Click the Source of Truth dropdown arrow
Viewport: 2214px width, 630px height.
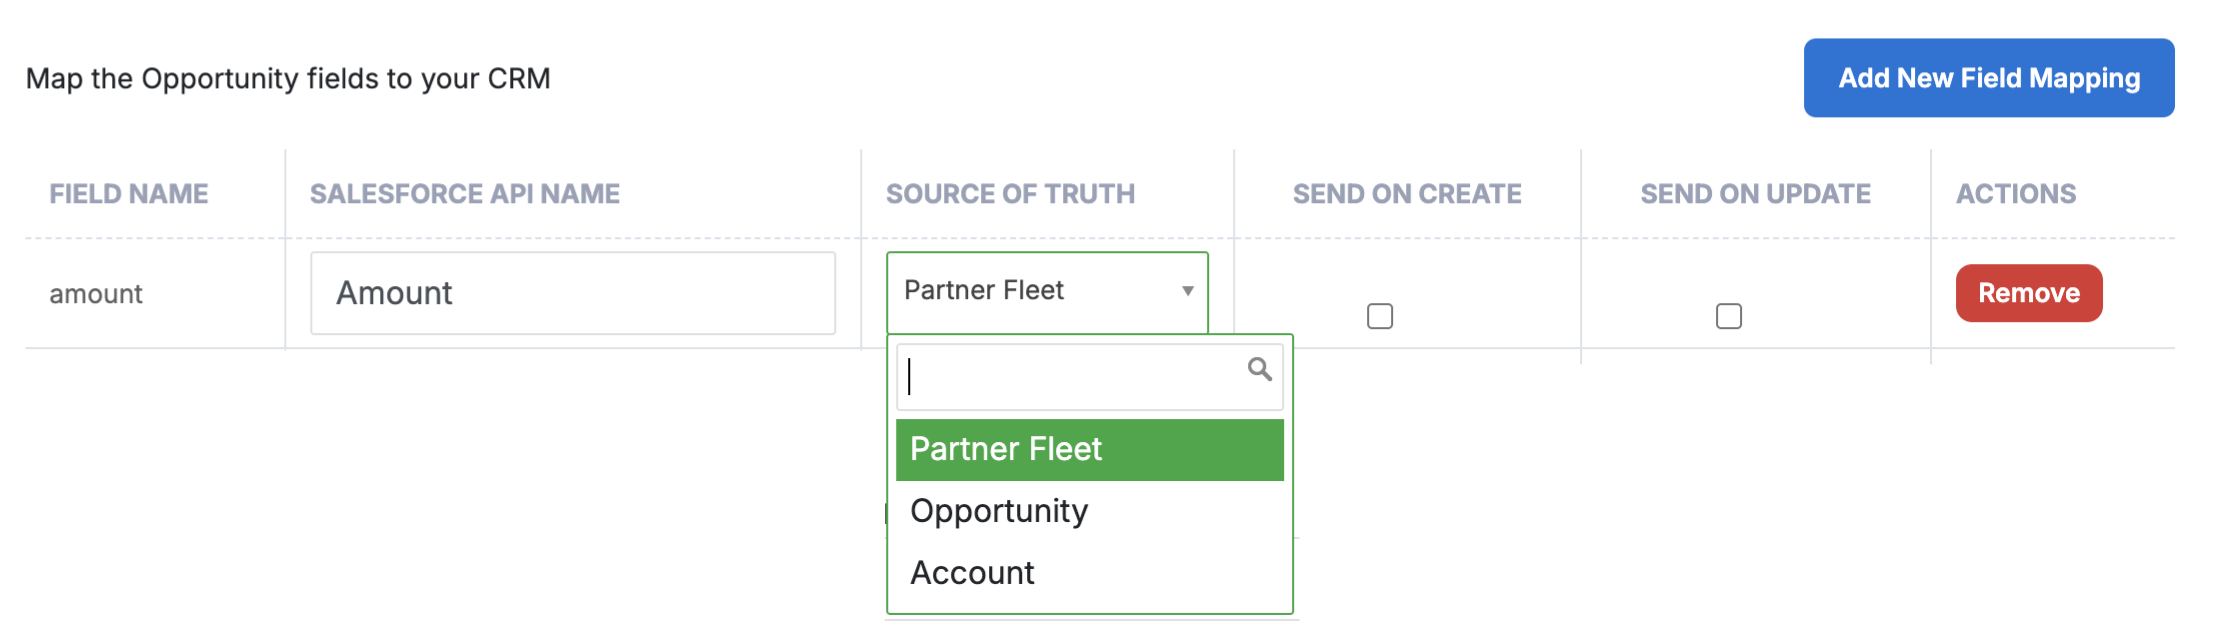(x=1188, y=291)
